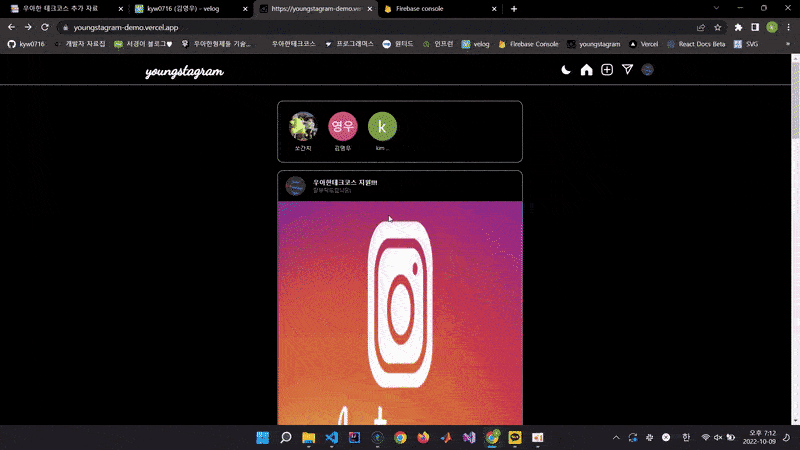
Task: Open the green k story avatar
Action: (x=382, y=126)
